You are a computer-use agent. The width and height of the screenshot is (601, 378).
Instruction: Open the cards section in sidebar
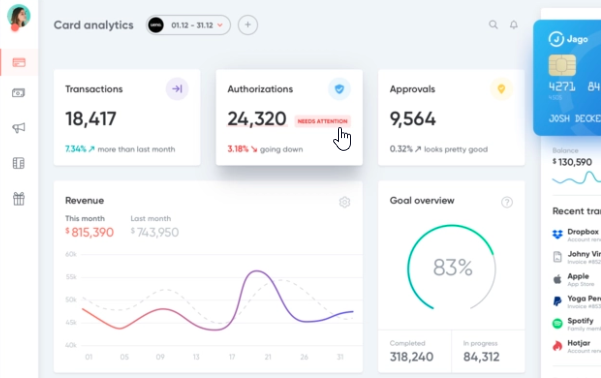pyautogui.click(x=19, y=62)
